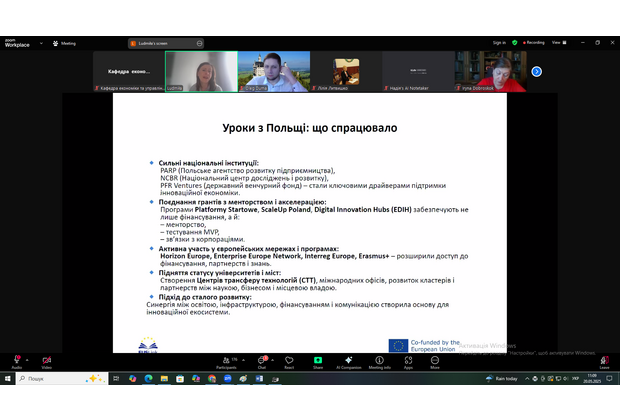Viewport: 620px width, 420px height.
Task: Toggle the Audio microphone mute
Action: pyautogui.click(x=16, y=360)
